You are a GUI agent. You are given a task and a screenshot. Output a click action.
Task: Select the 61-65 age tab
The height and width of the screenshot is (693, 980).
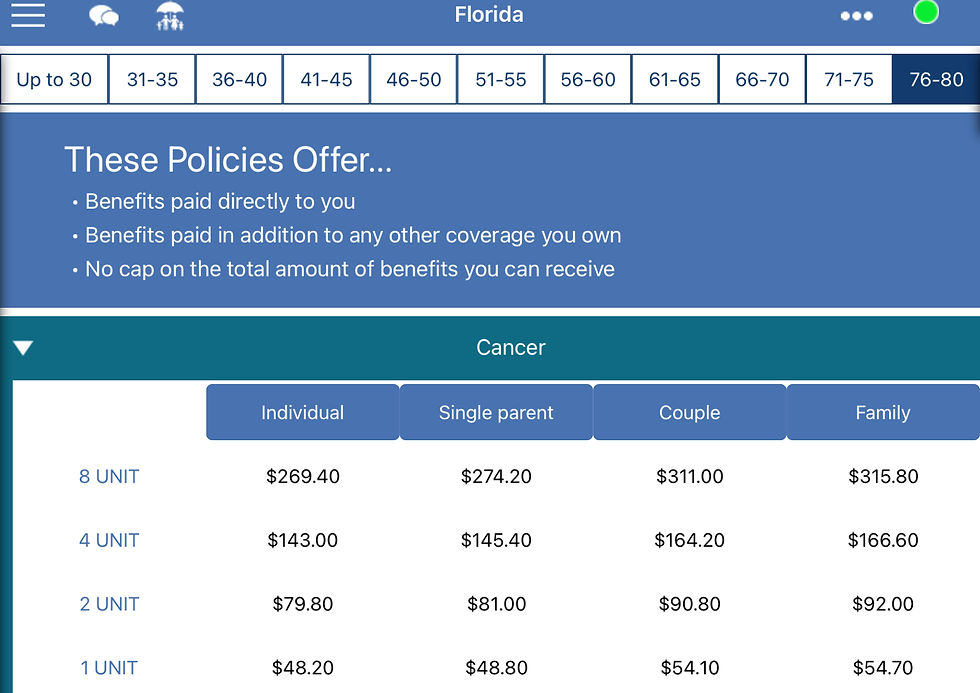675,80
